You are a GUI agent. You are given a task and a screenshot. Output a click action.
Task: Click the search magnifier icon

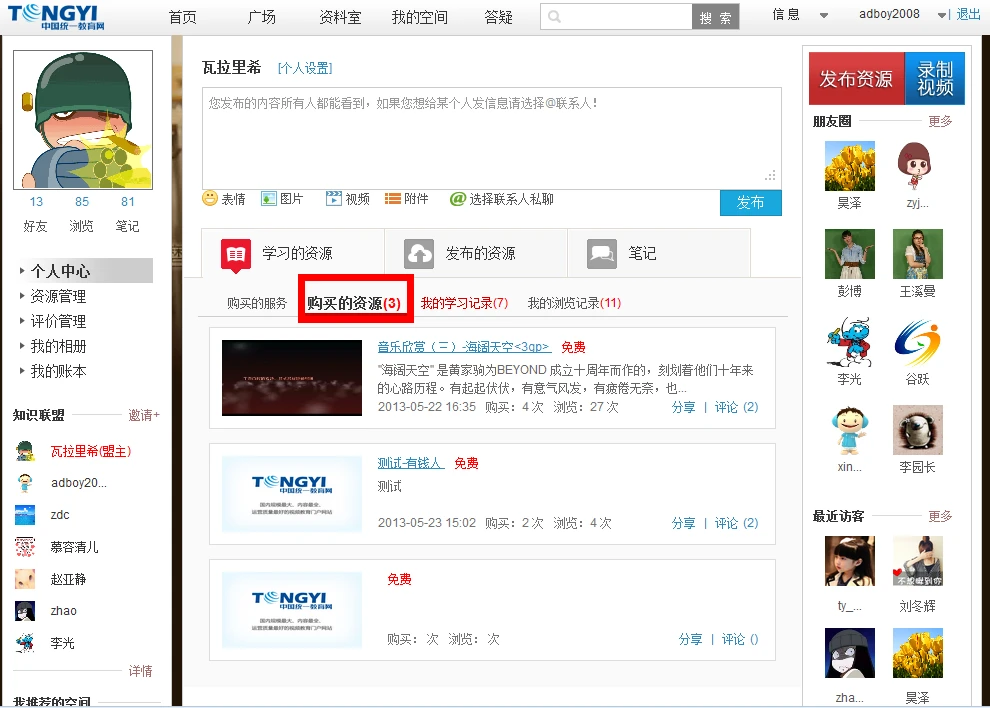[554, 16]
